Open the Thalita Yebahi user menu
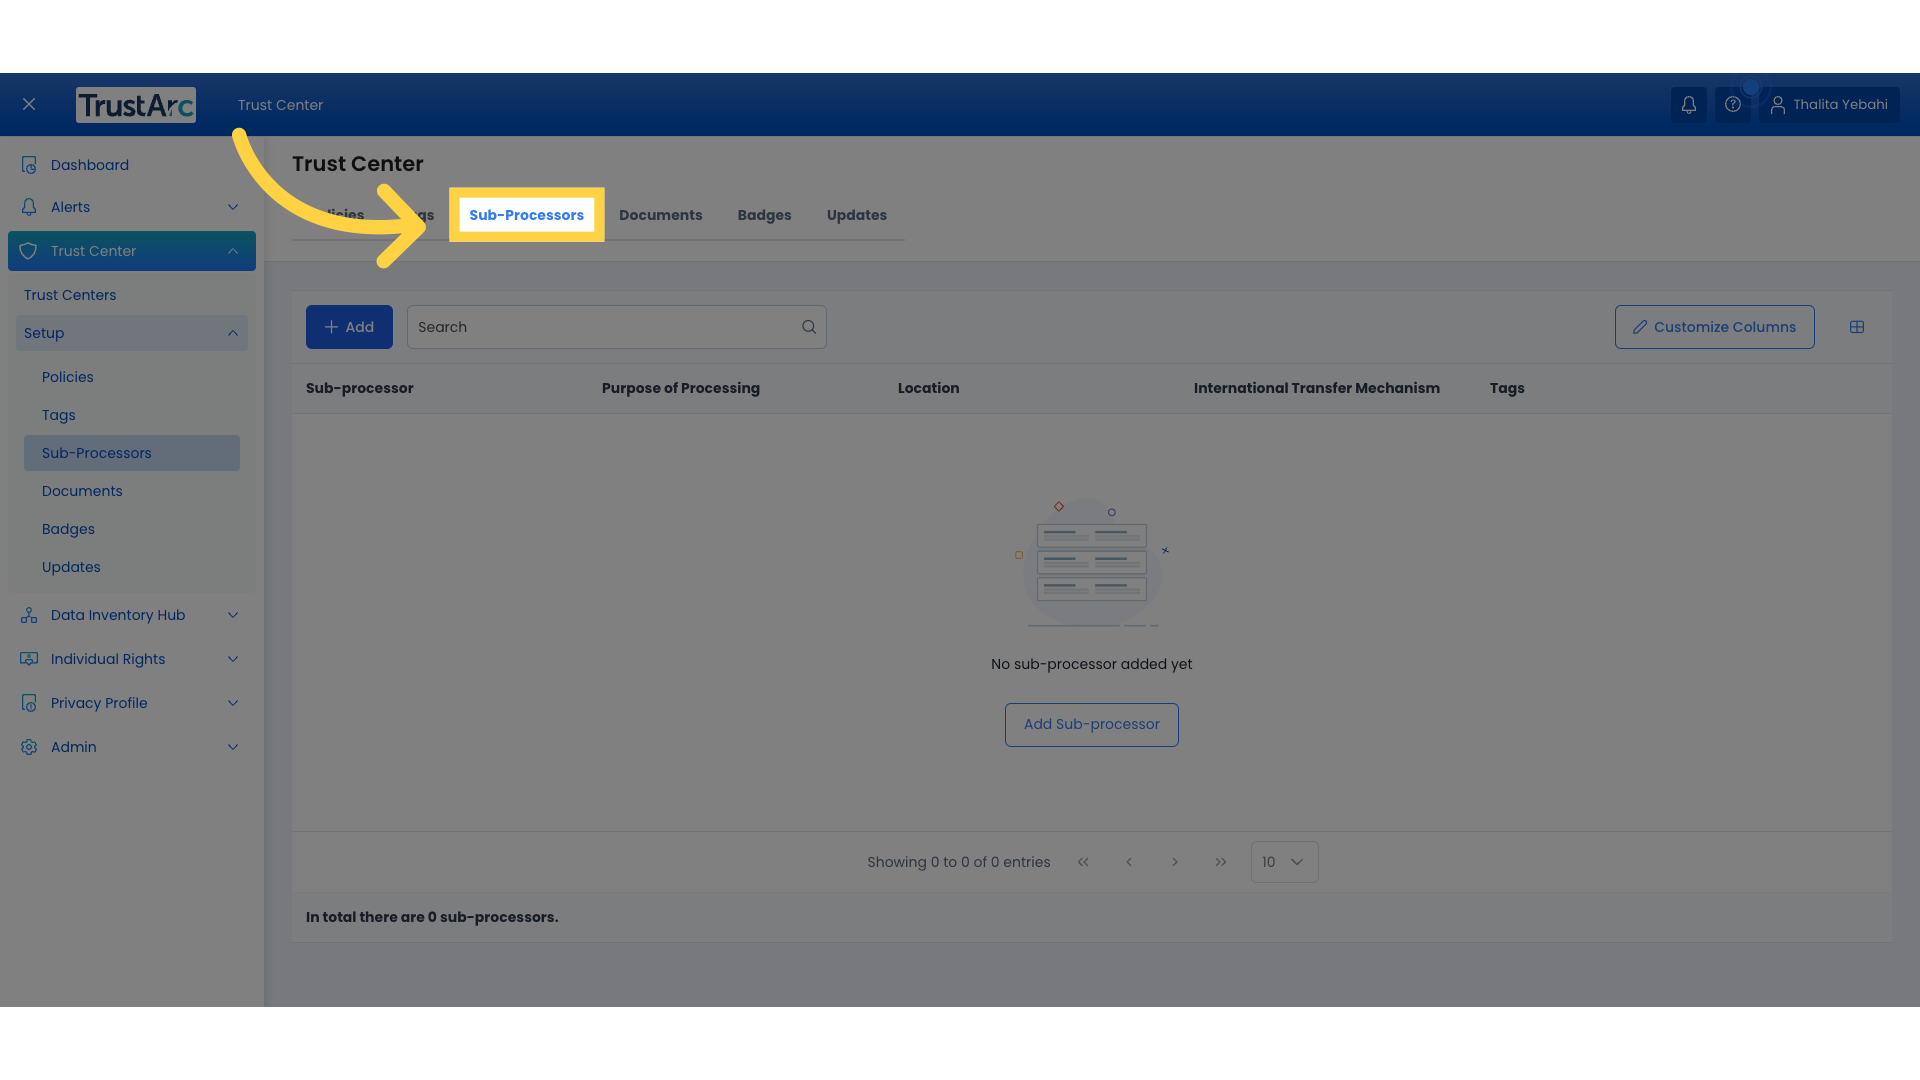 point(1829,105)
